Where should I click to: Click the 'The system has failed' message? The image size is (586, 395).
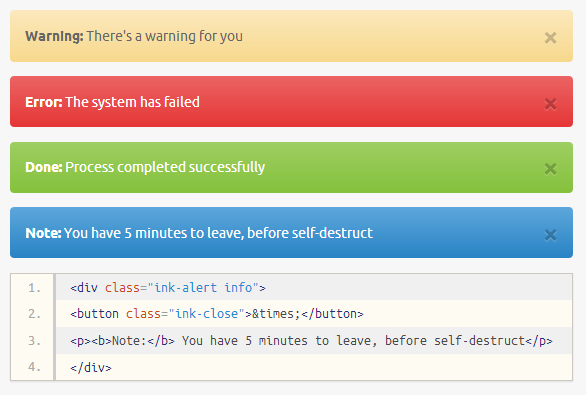coord(132,102)
